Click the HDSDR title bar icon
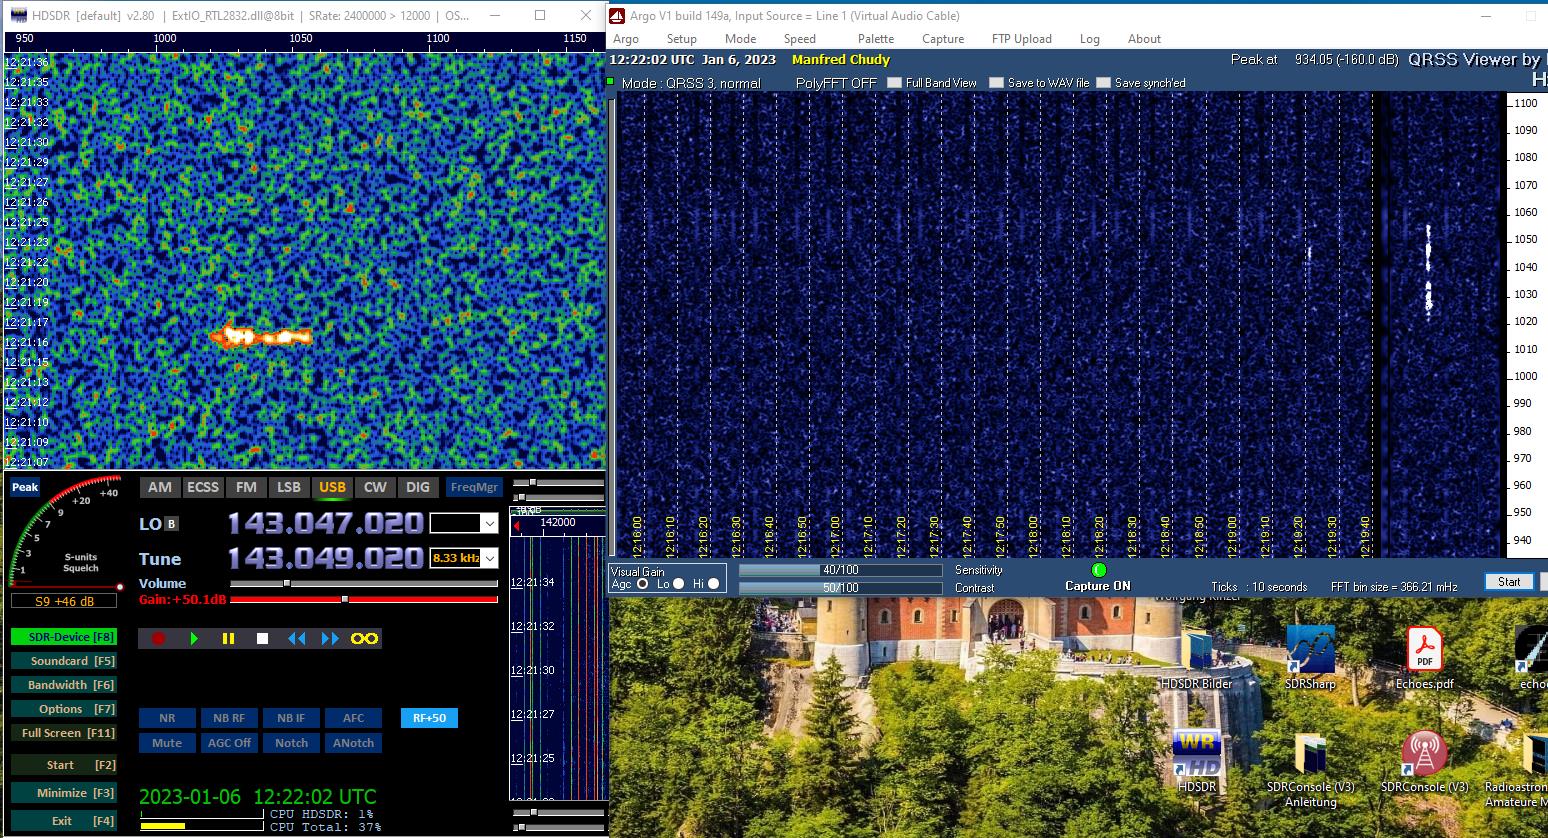Screen dimensions: 1548x838 18,16
